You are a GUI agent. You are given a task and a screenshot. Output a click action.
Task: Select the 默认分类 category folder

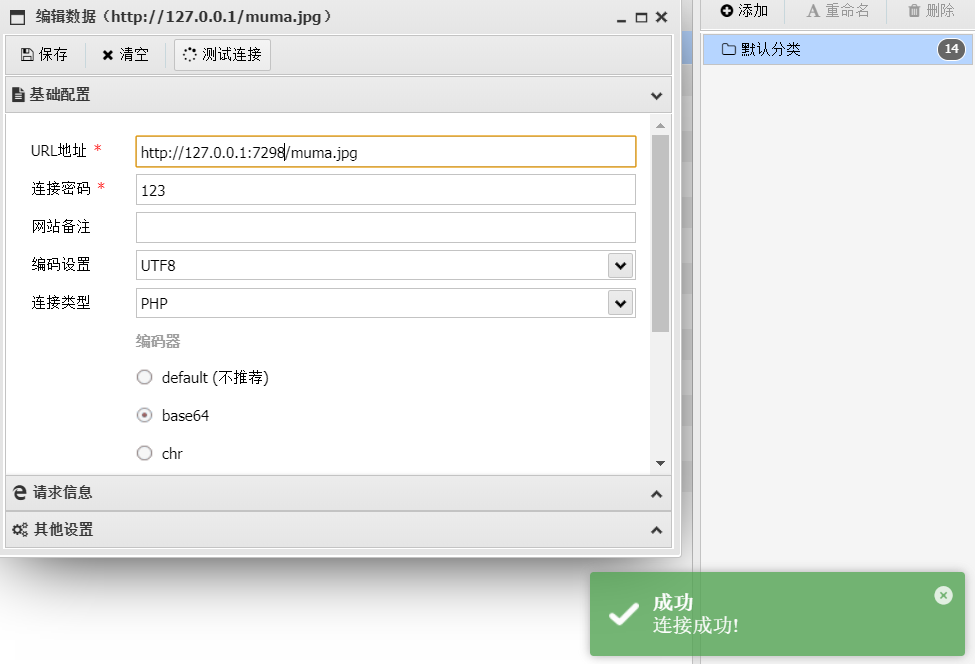[x=838, y=49]
